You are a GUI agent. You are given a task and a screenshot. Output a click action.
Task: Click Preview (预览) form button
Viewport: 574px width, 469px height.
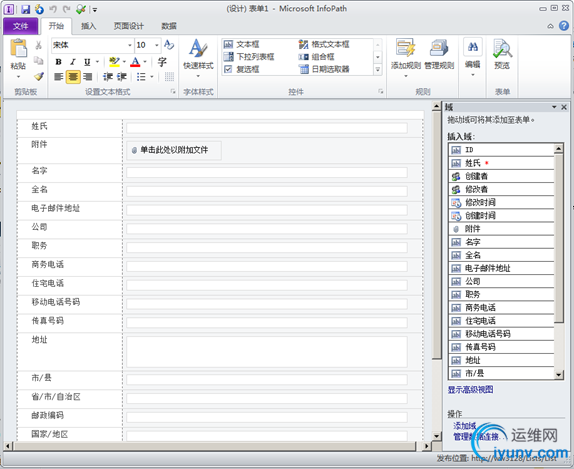click(502, 55)
